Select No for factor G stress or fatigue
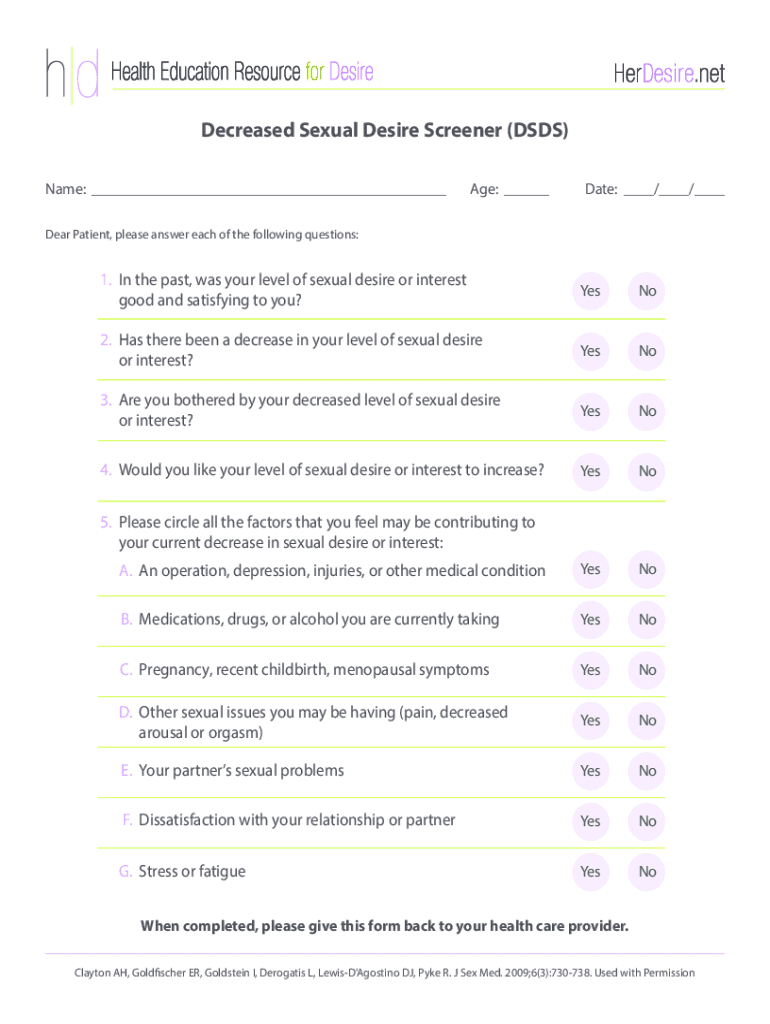770x1024 pixels. pos(647,872)
